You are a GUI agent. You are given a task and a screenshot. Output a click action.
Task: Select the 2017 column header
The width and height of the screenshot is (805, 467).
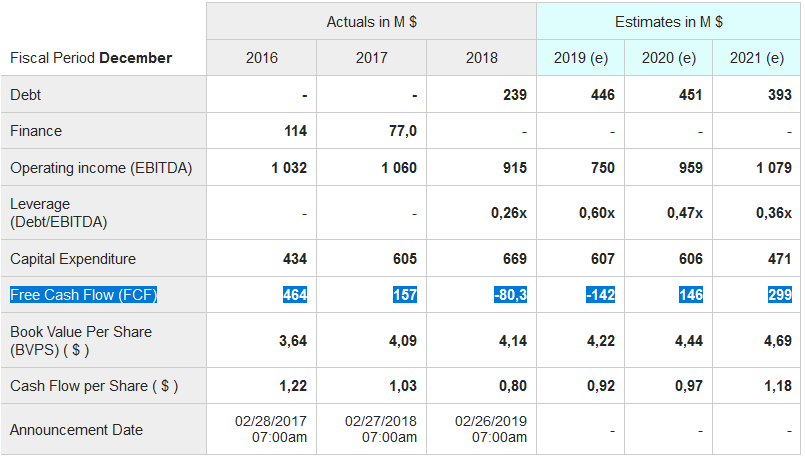[372, 58]
